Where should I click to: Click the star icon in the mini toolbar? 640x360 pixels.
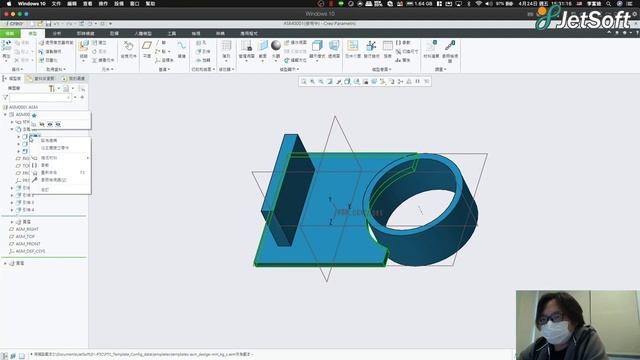pos(34,116)
